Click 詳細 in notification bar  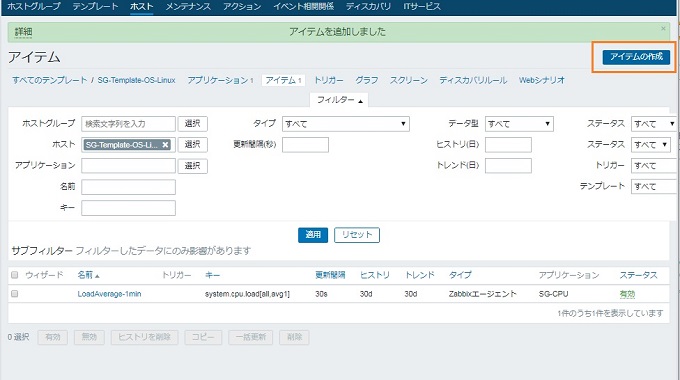pos(23,32)
